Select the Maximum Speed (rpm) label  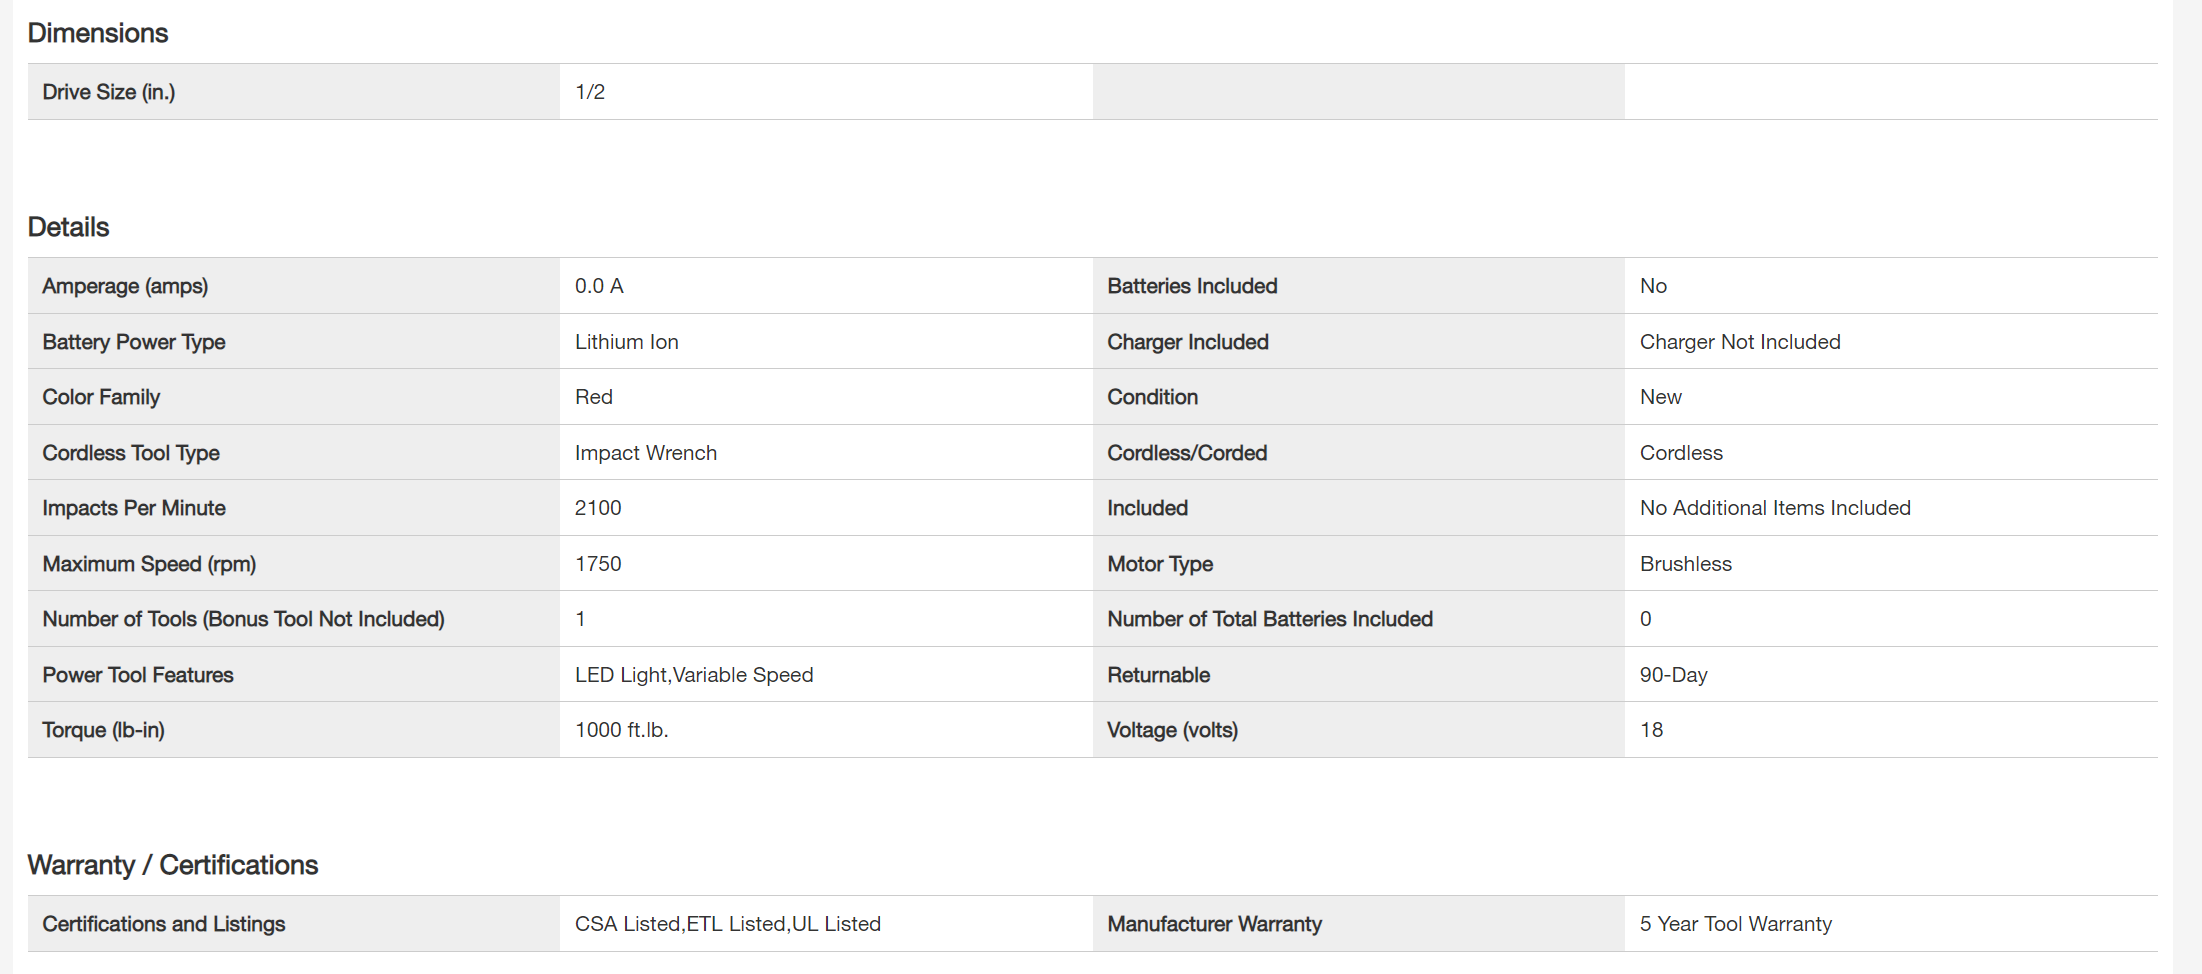pyautogui.click(x=149, y=564)
